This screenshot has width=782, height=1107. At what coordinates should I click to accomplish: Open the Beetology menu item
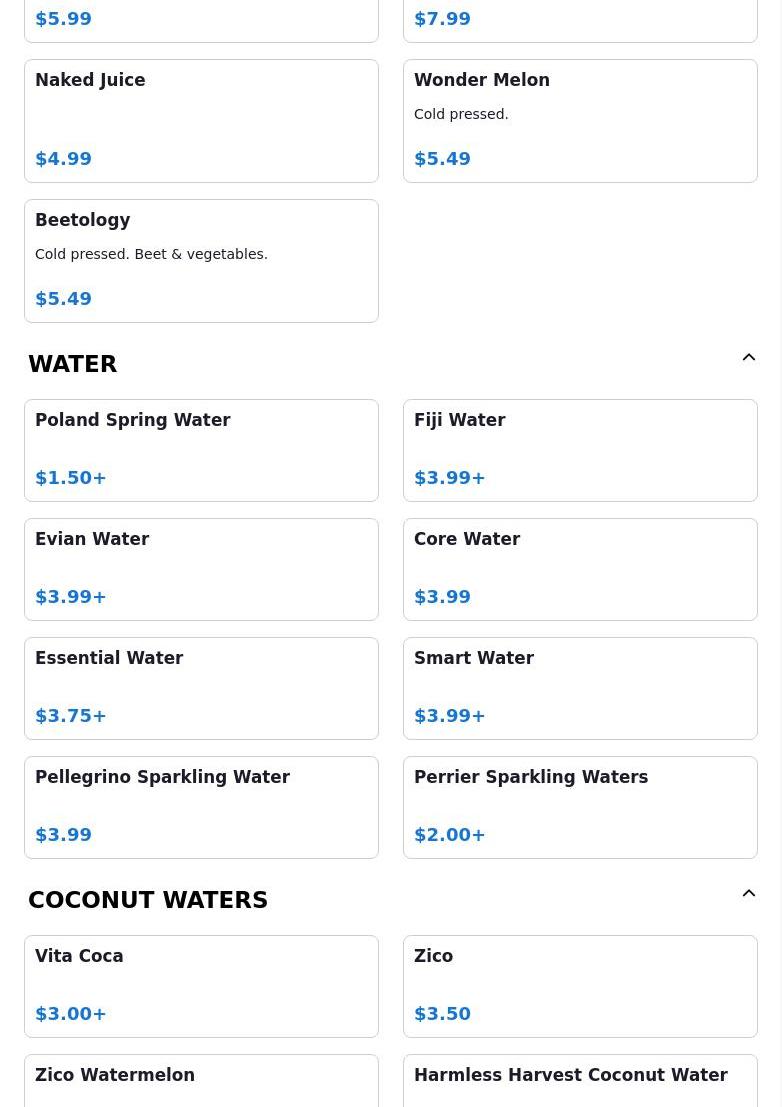[201, 260]
